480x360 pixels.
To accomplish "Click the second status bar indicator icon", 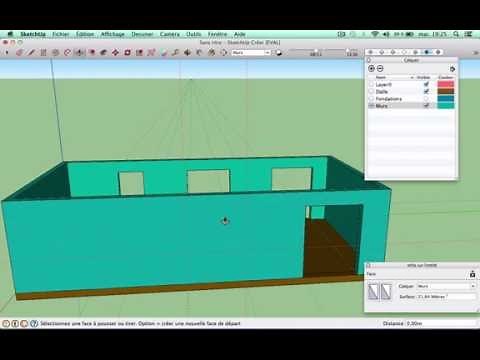I will click(x=15, y=323).
